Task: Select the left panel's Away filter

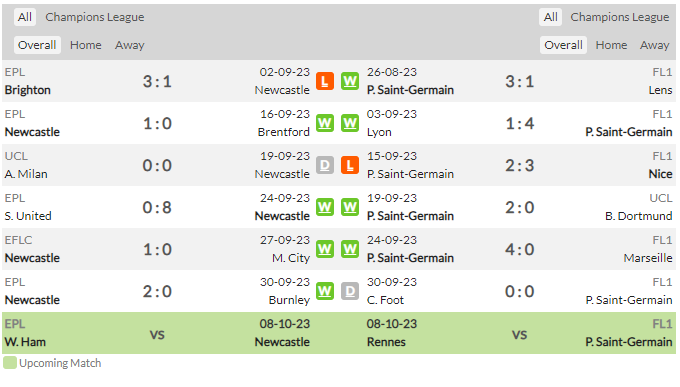Action: [130, 45]
